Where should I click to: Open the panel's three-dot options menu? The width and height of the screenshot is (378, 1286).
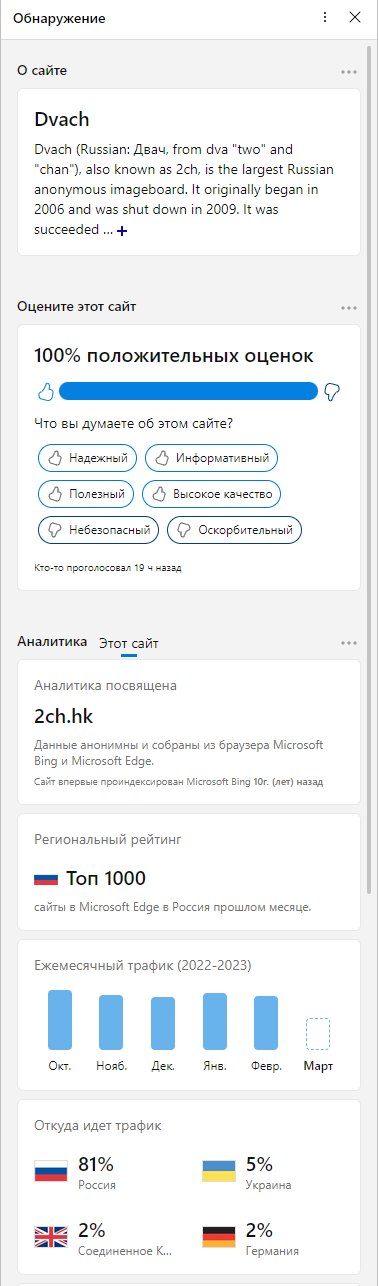325,17
